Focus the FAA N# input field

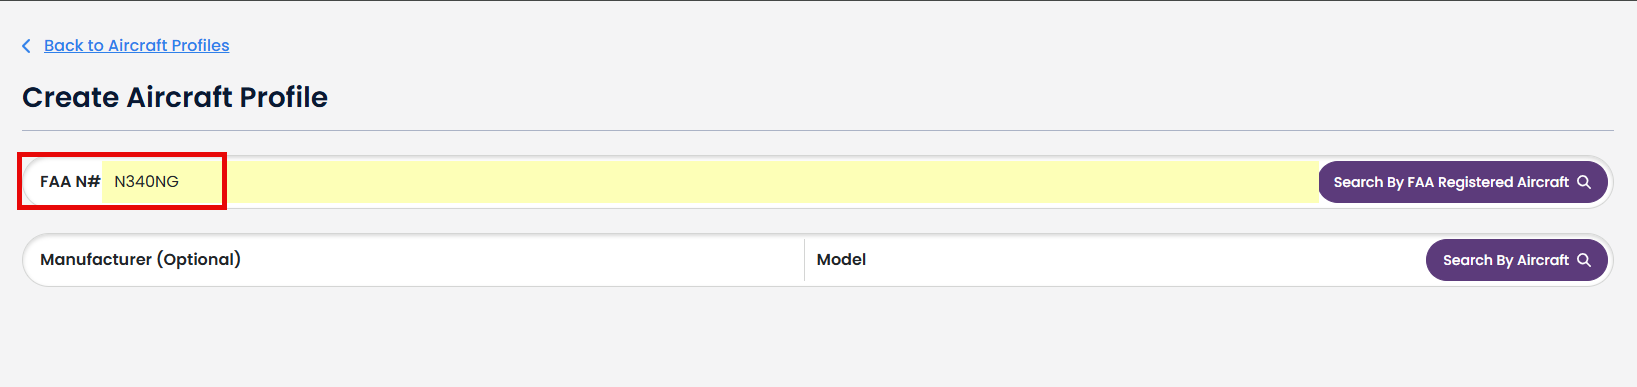pos(710,182)
